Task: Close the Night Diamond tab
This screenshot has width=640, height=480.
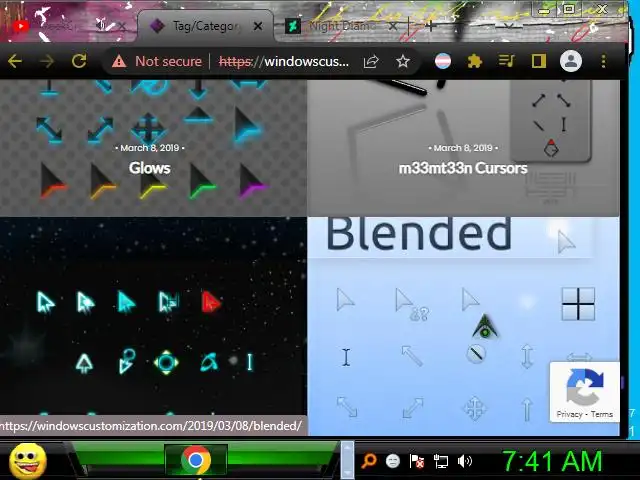Action: point(392,27)
